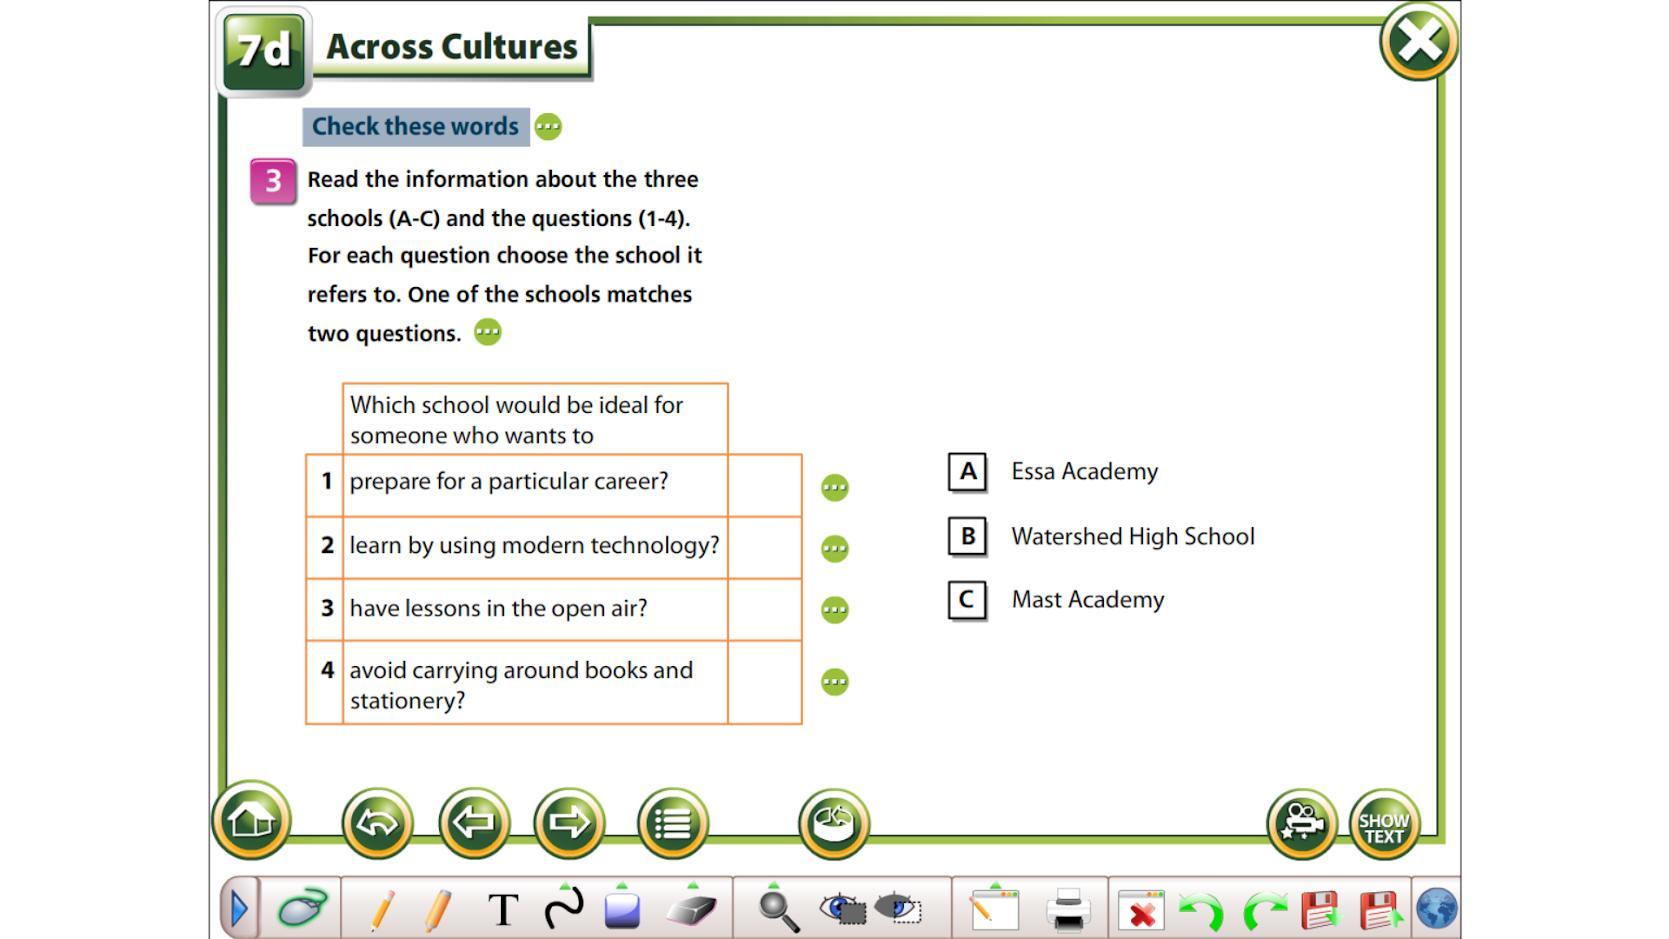Reveal answer bubble for question 4

pyautogui.click(x=835, y=682)
